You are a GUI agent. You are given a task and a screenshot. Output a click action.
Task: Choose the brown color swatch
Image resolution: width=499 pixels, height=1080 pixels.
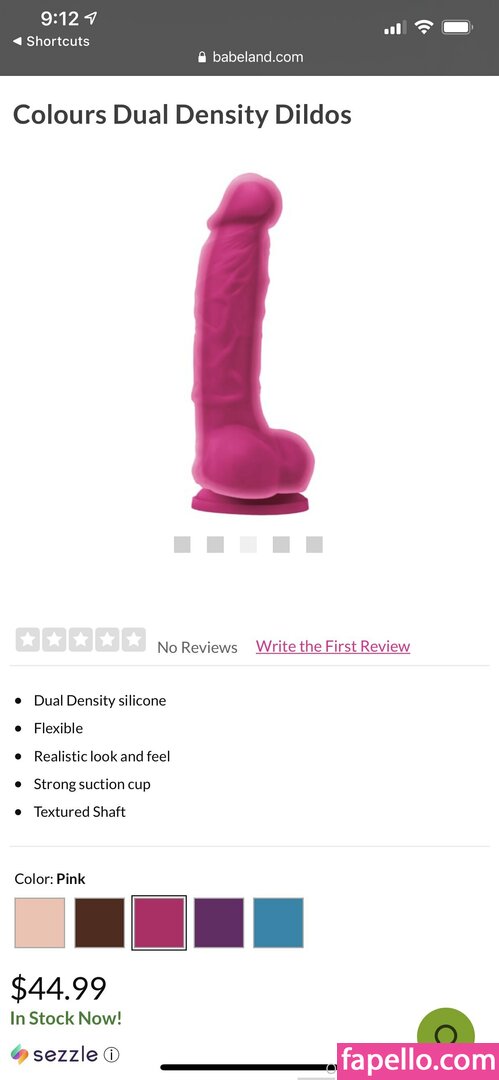(100, 922)
